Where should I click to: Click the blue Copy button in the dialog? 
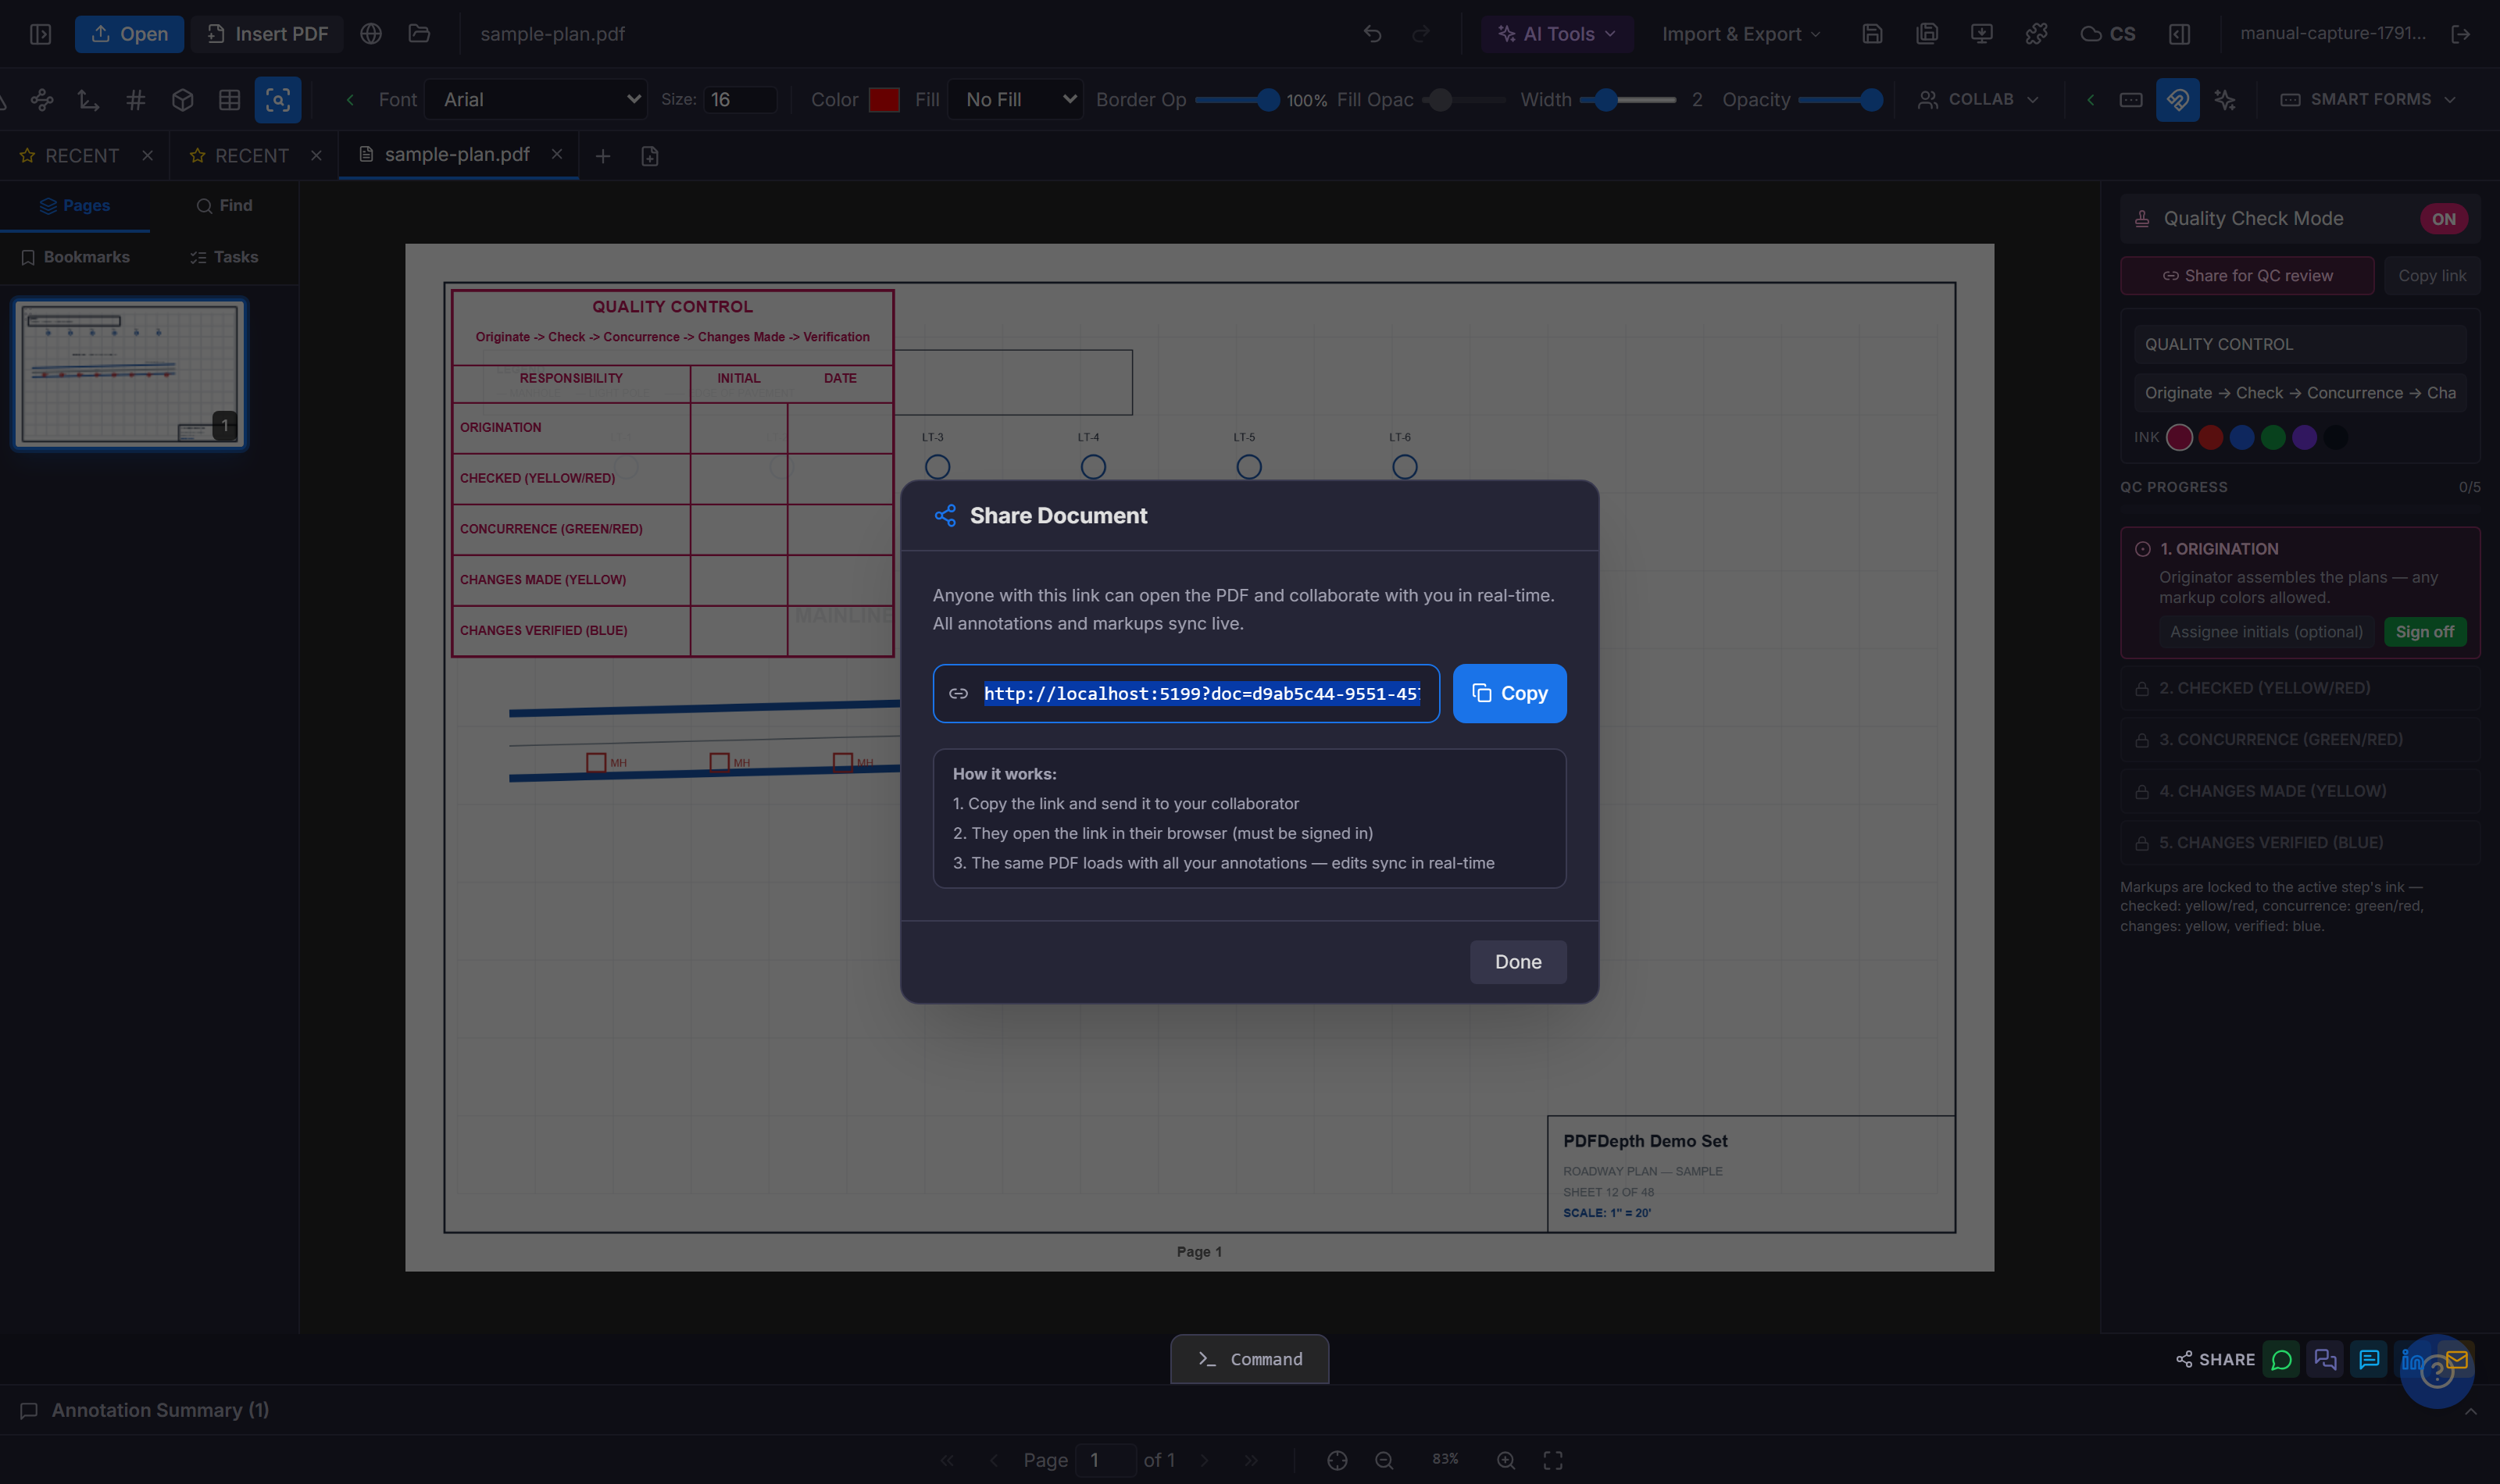pyautogui.click(x=1509, y=693)
